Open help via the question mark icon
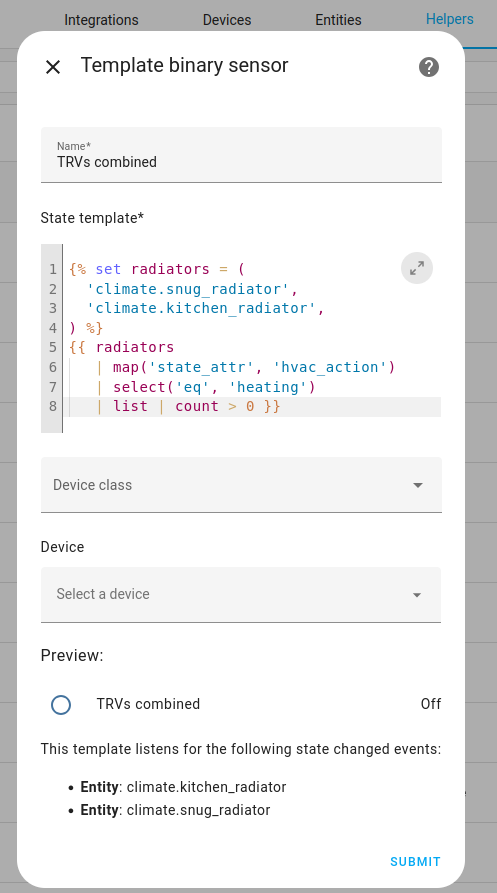 pos(429,67)
